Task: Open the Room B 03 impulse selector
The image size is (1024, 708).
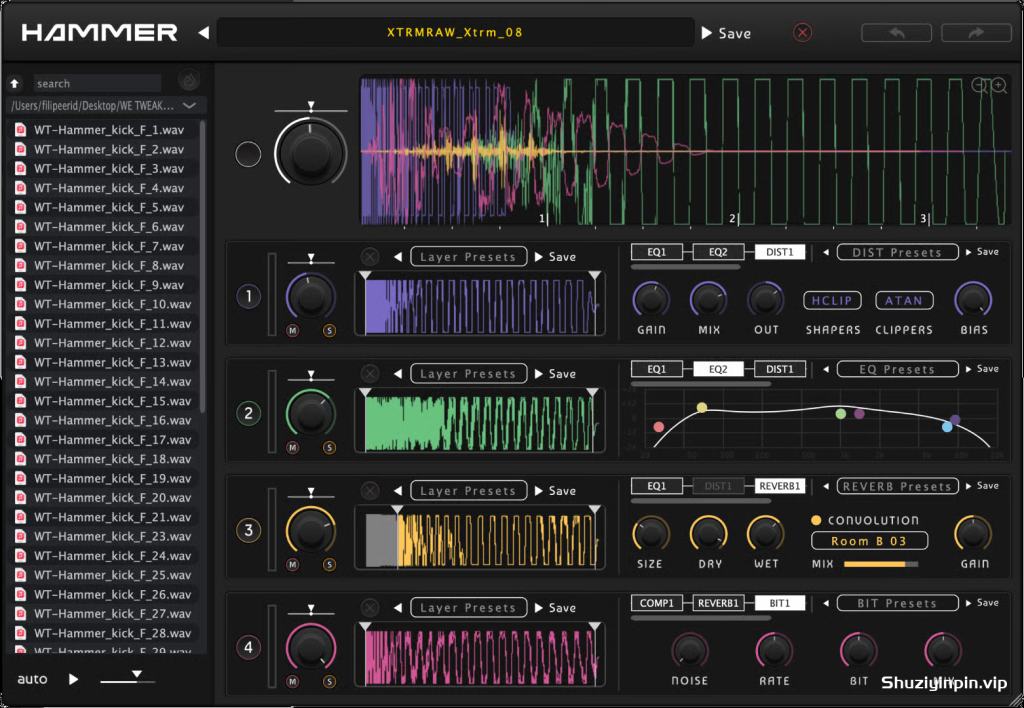Action: [x=869, y=541]
